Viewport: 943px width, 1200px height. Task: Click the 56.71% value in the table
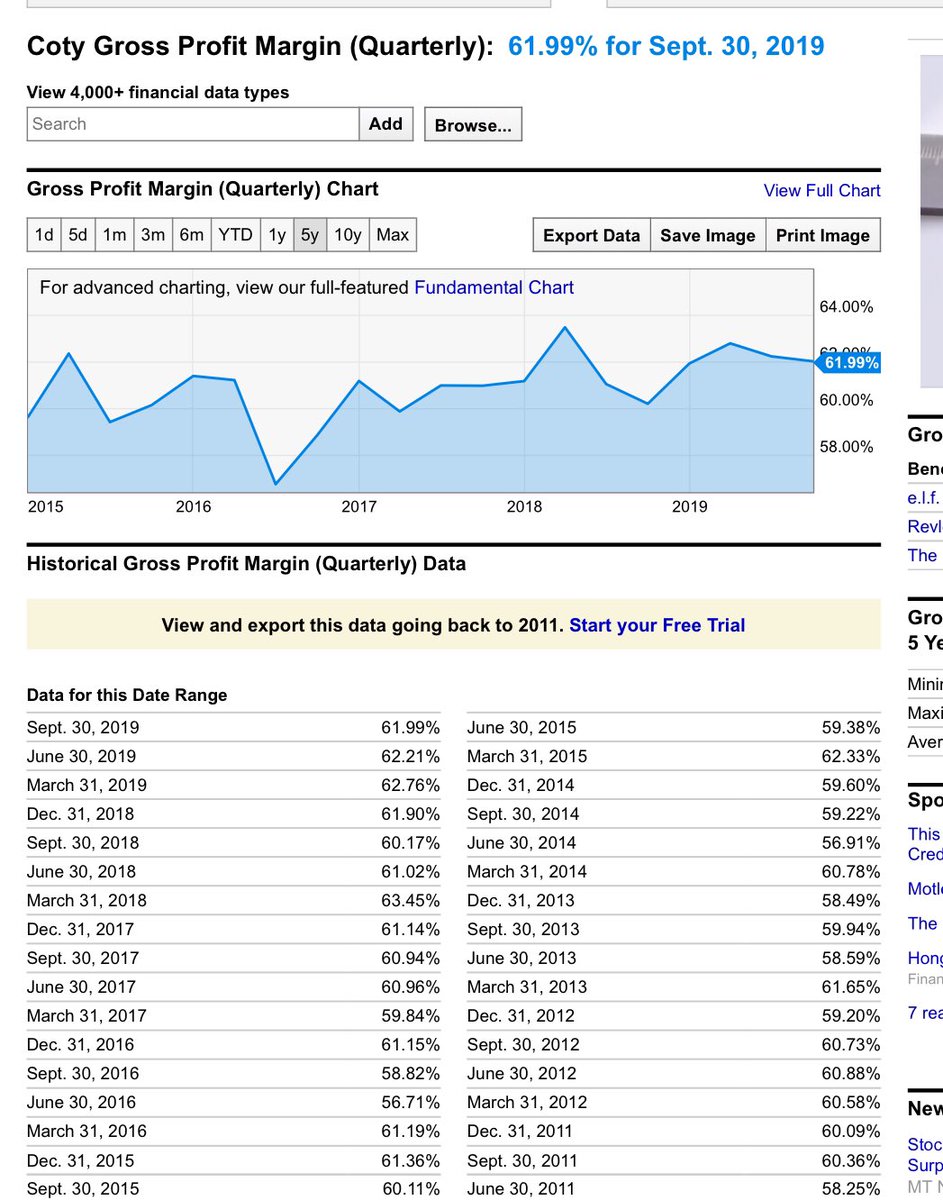coord(410,1102)
